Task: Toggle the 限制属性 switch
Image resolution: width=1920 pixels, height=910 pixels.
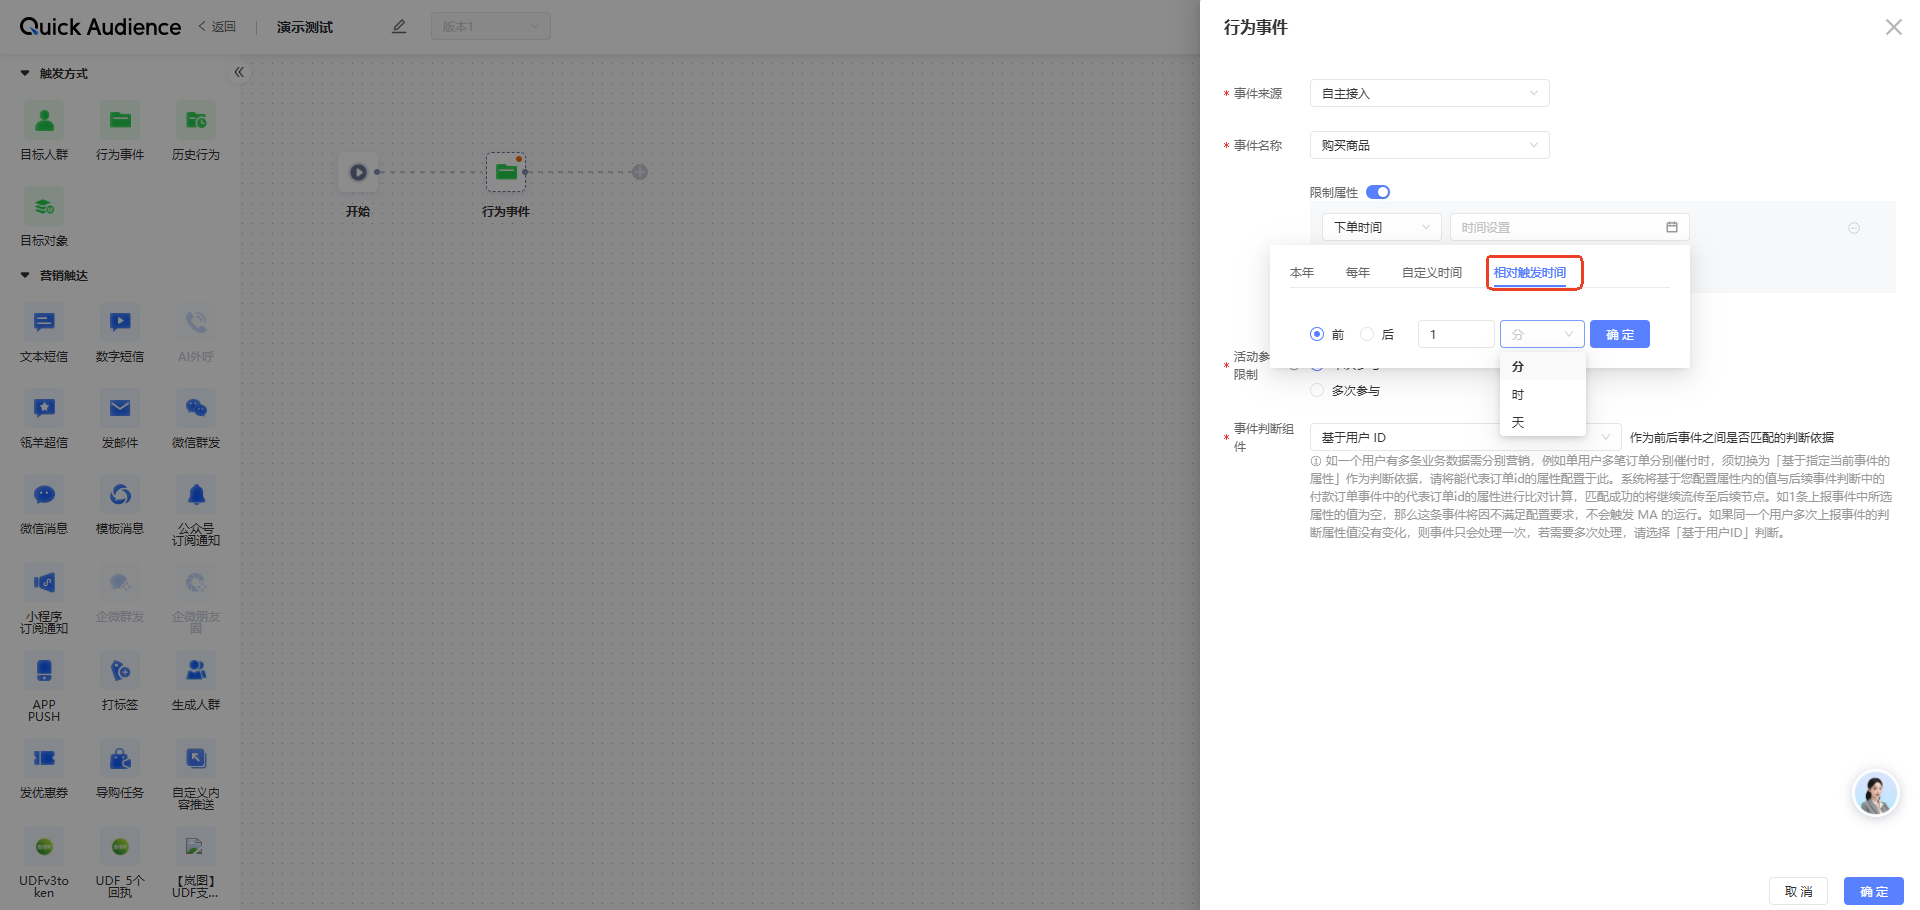Action: 1378,192
